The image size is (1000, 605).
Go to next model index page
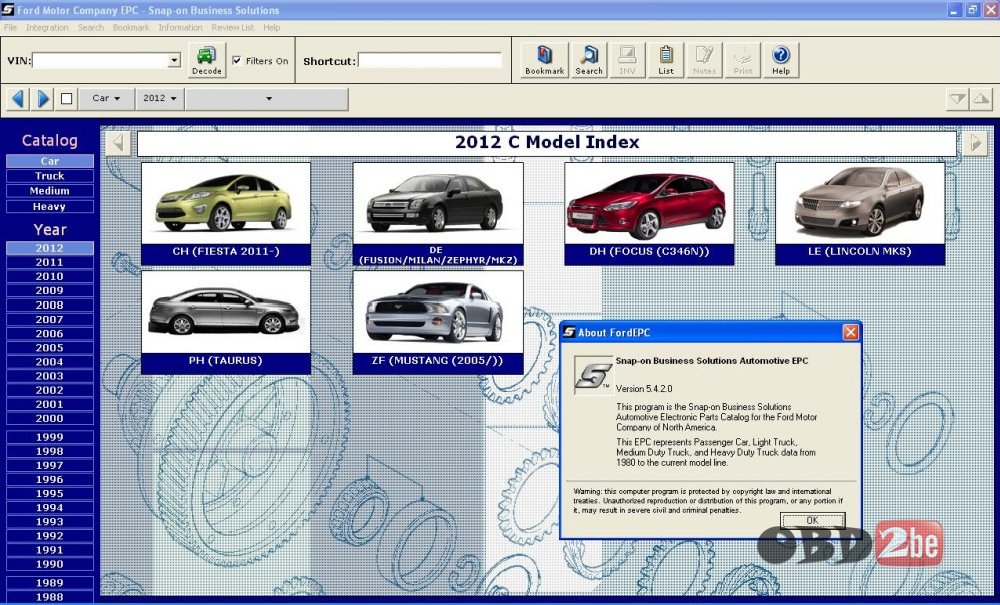(x=975, y=143)
